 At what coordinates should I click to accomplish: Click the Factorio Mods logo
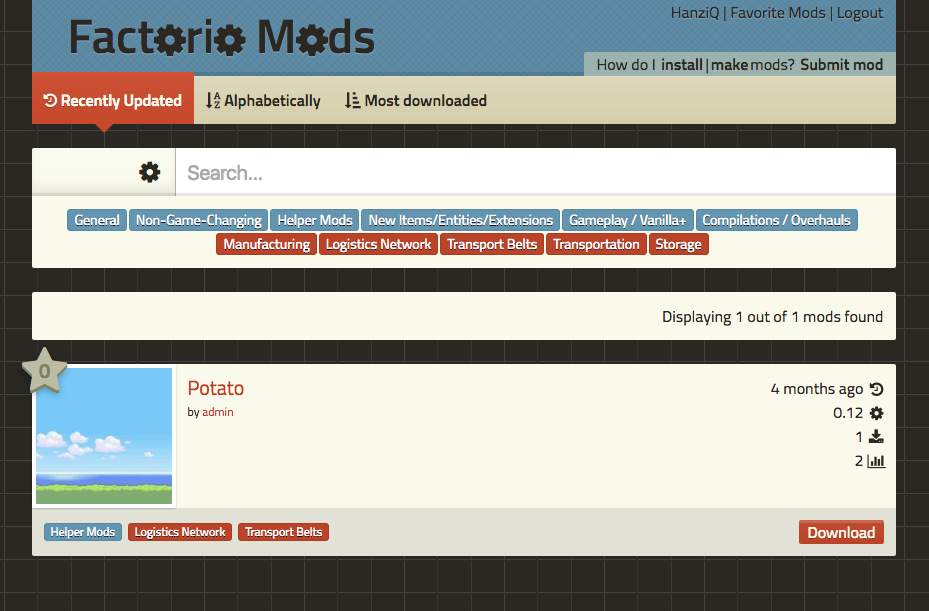(221, 38)
